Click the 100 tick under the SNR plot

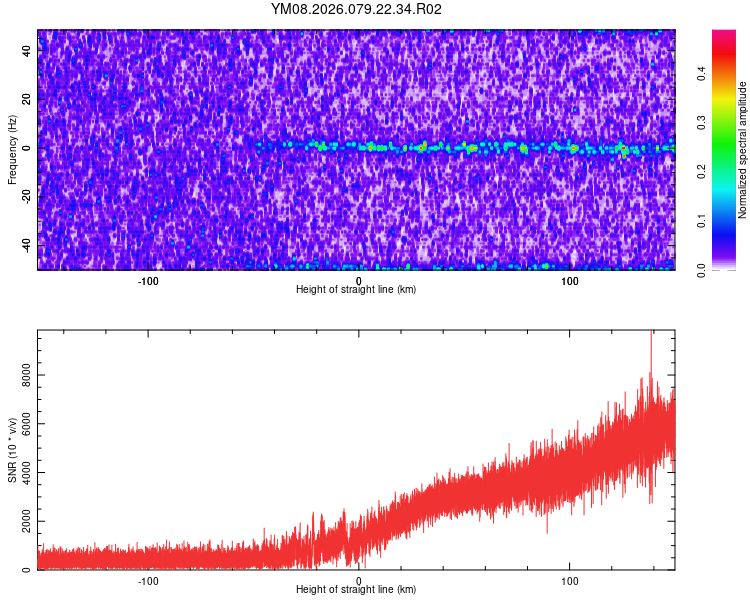[570, 580]
